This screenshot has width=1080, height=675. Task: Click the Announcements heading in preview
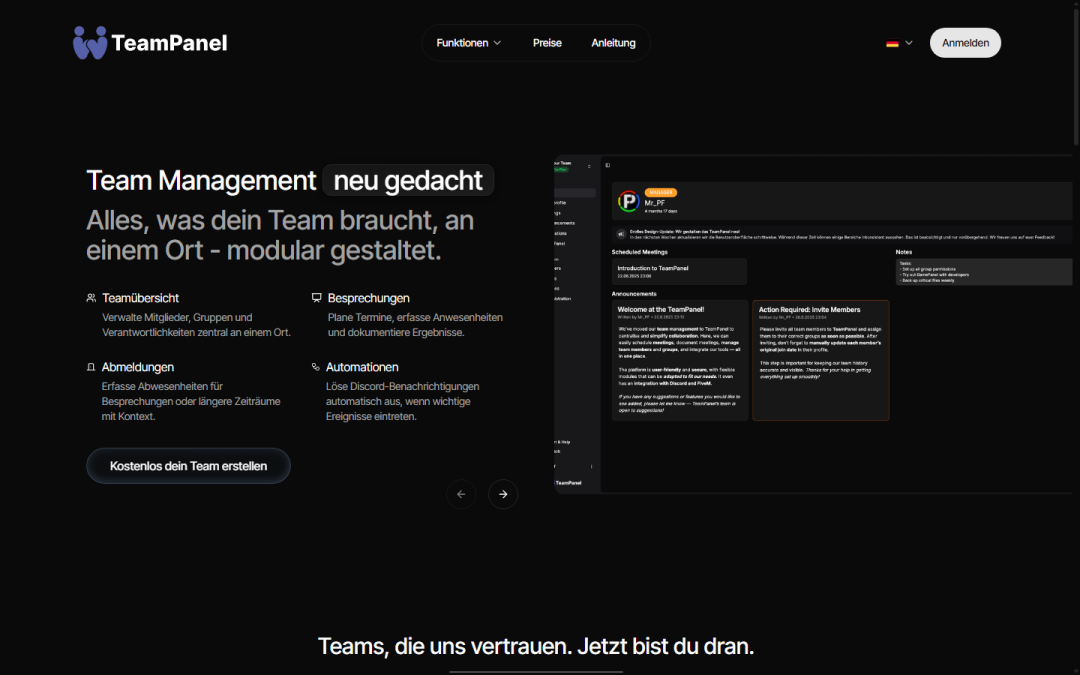634,294
